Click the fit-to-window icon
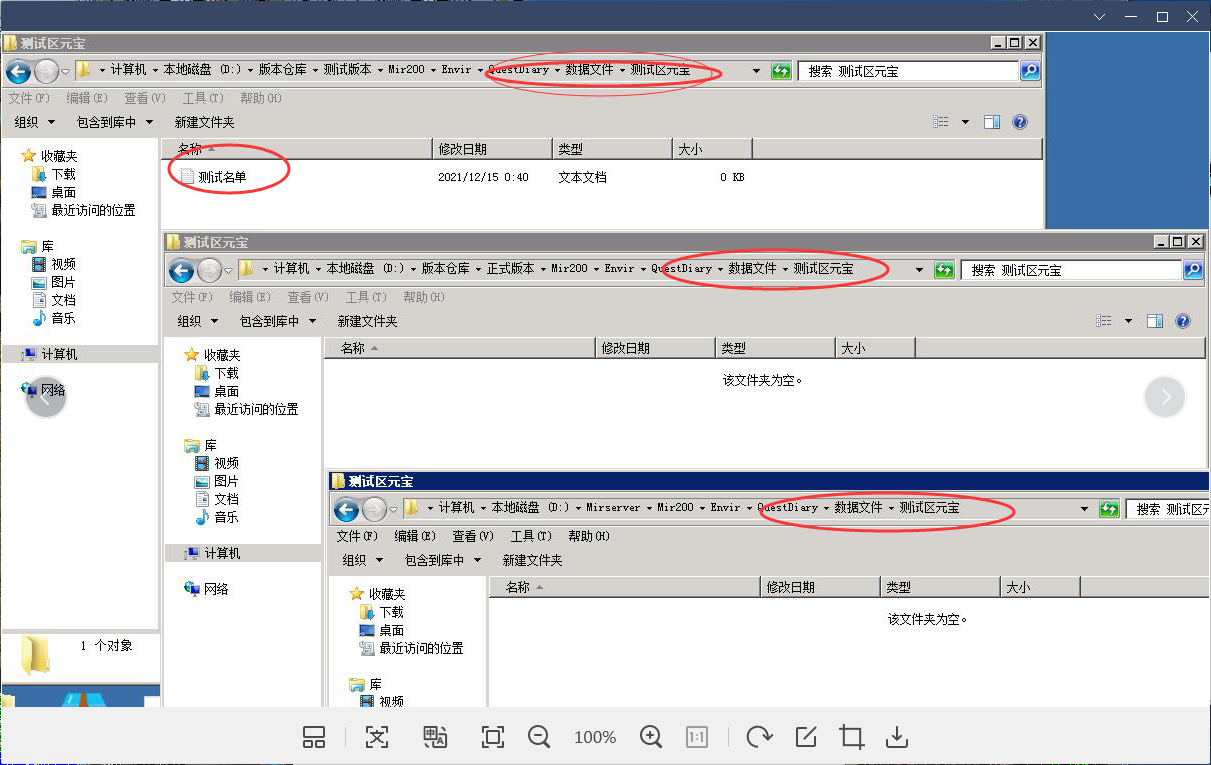This screenshot has height=765, width=1211. [492, 738]
